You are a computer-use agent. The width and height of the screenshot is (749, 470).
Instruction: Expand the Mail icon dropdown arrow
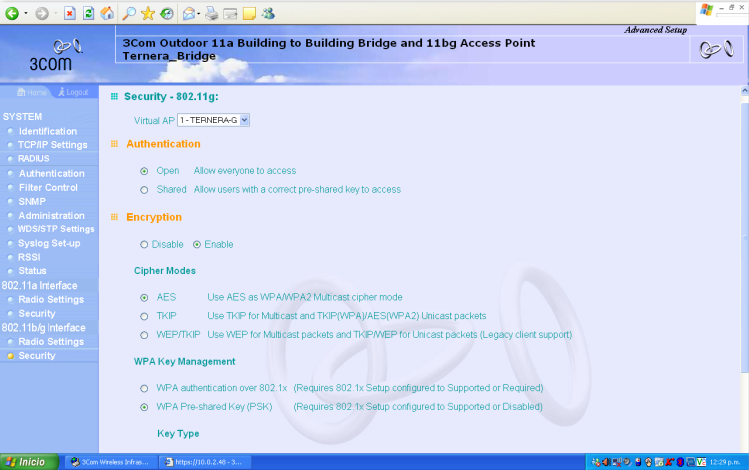[x=199, y=13]
